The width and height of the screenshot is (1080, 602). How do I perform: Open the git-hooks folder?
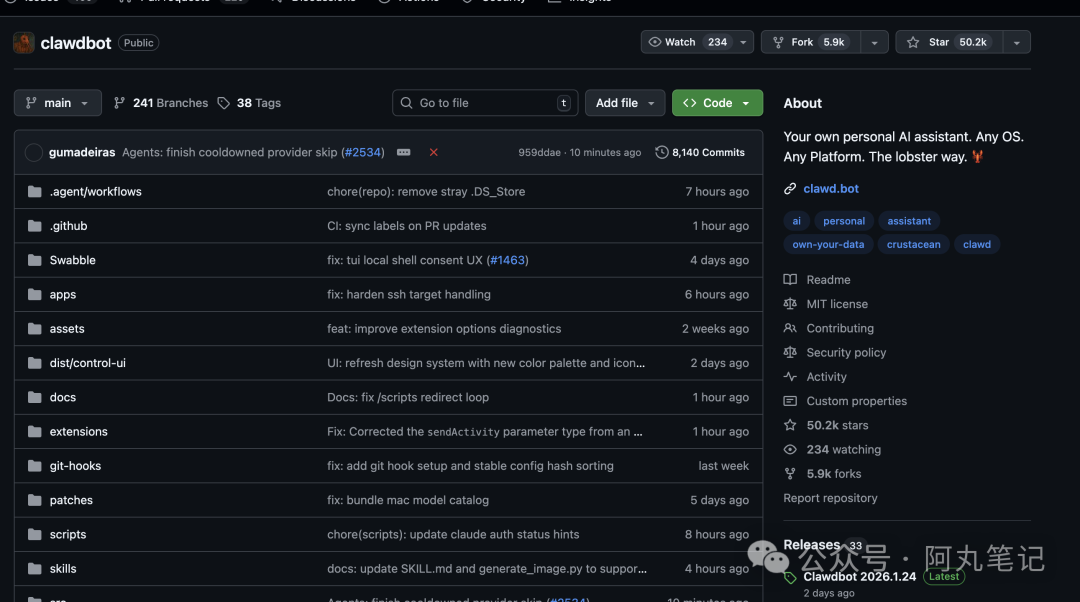pyautogui.click(x=75, y=466)
